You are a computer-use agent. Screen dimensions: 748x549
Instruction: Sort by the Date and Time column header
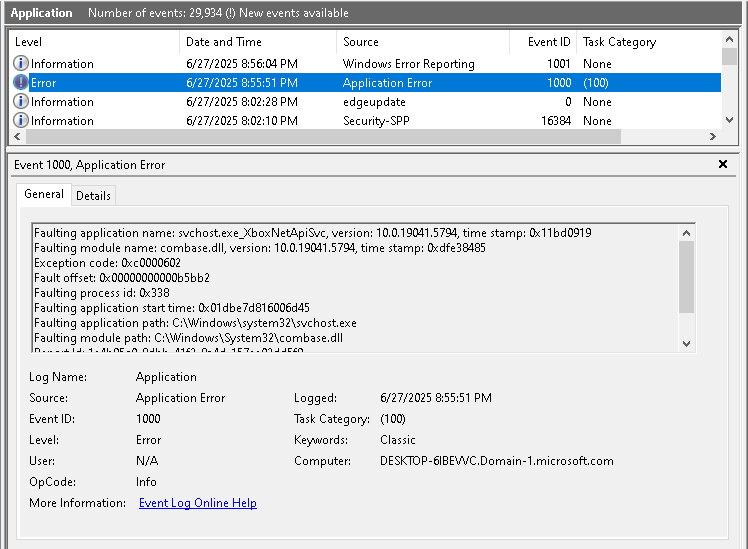[x=258, y=42]
